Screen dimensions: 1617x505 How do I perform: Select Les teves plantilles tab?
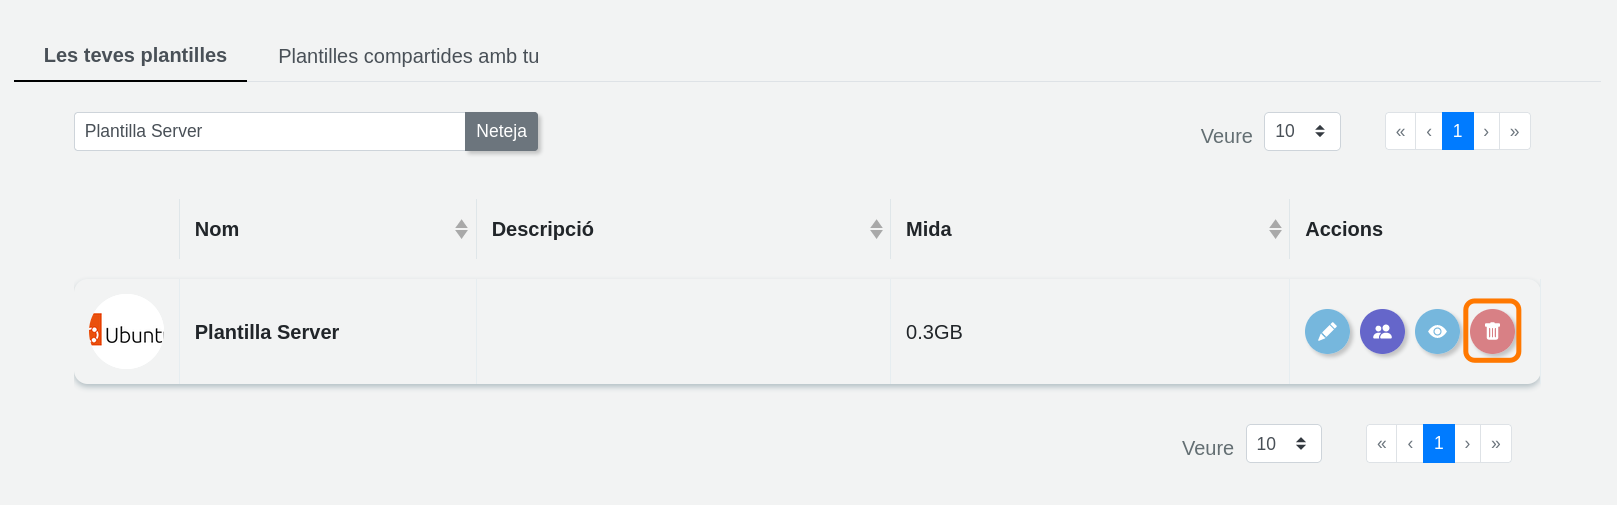[x=135, y=55]
